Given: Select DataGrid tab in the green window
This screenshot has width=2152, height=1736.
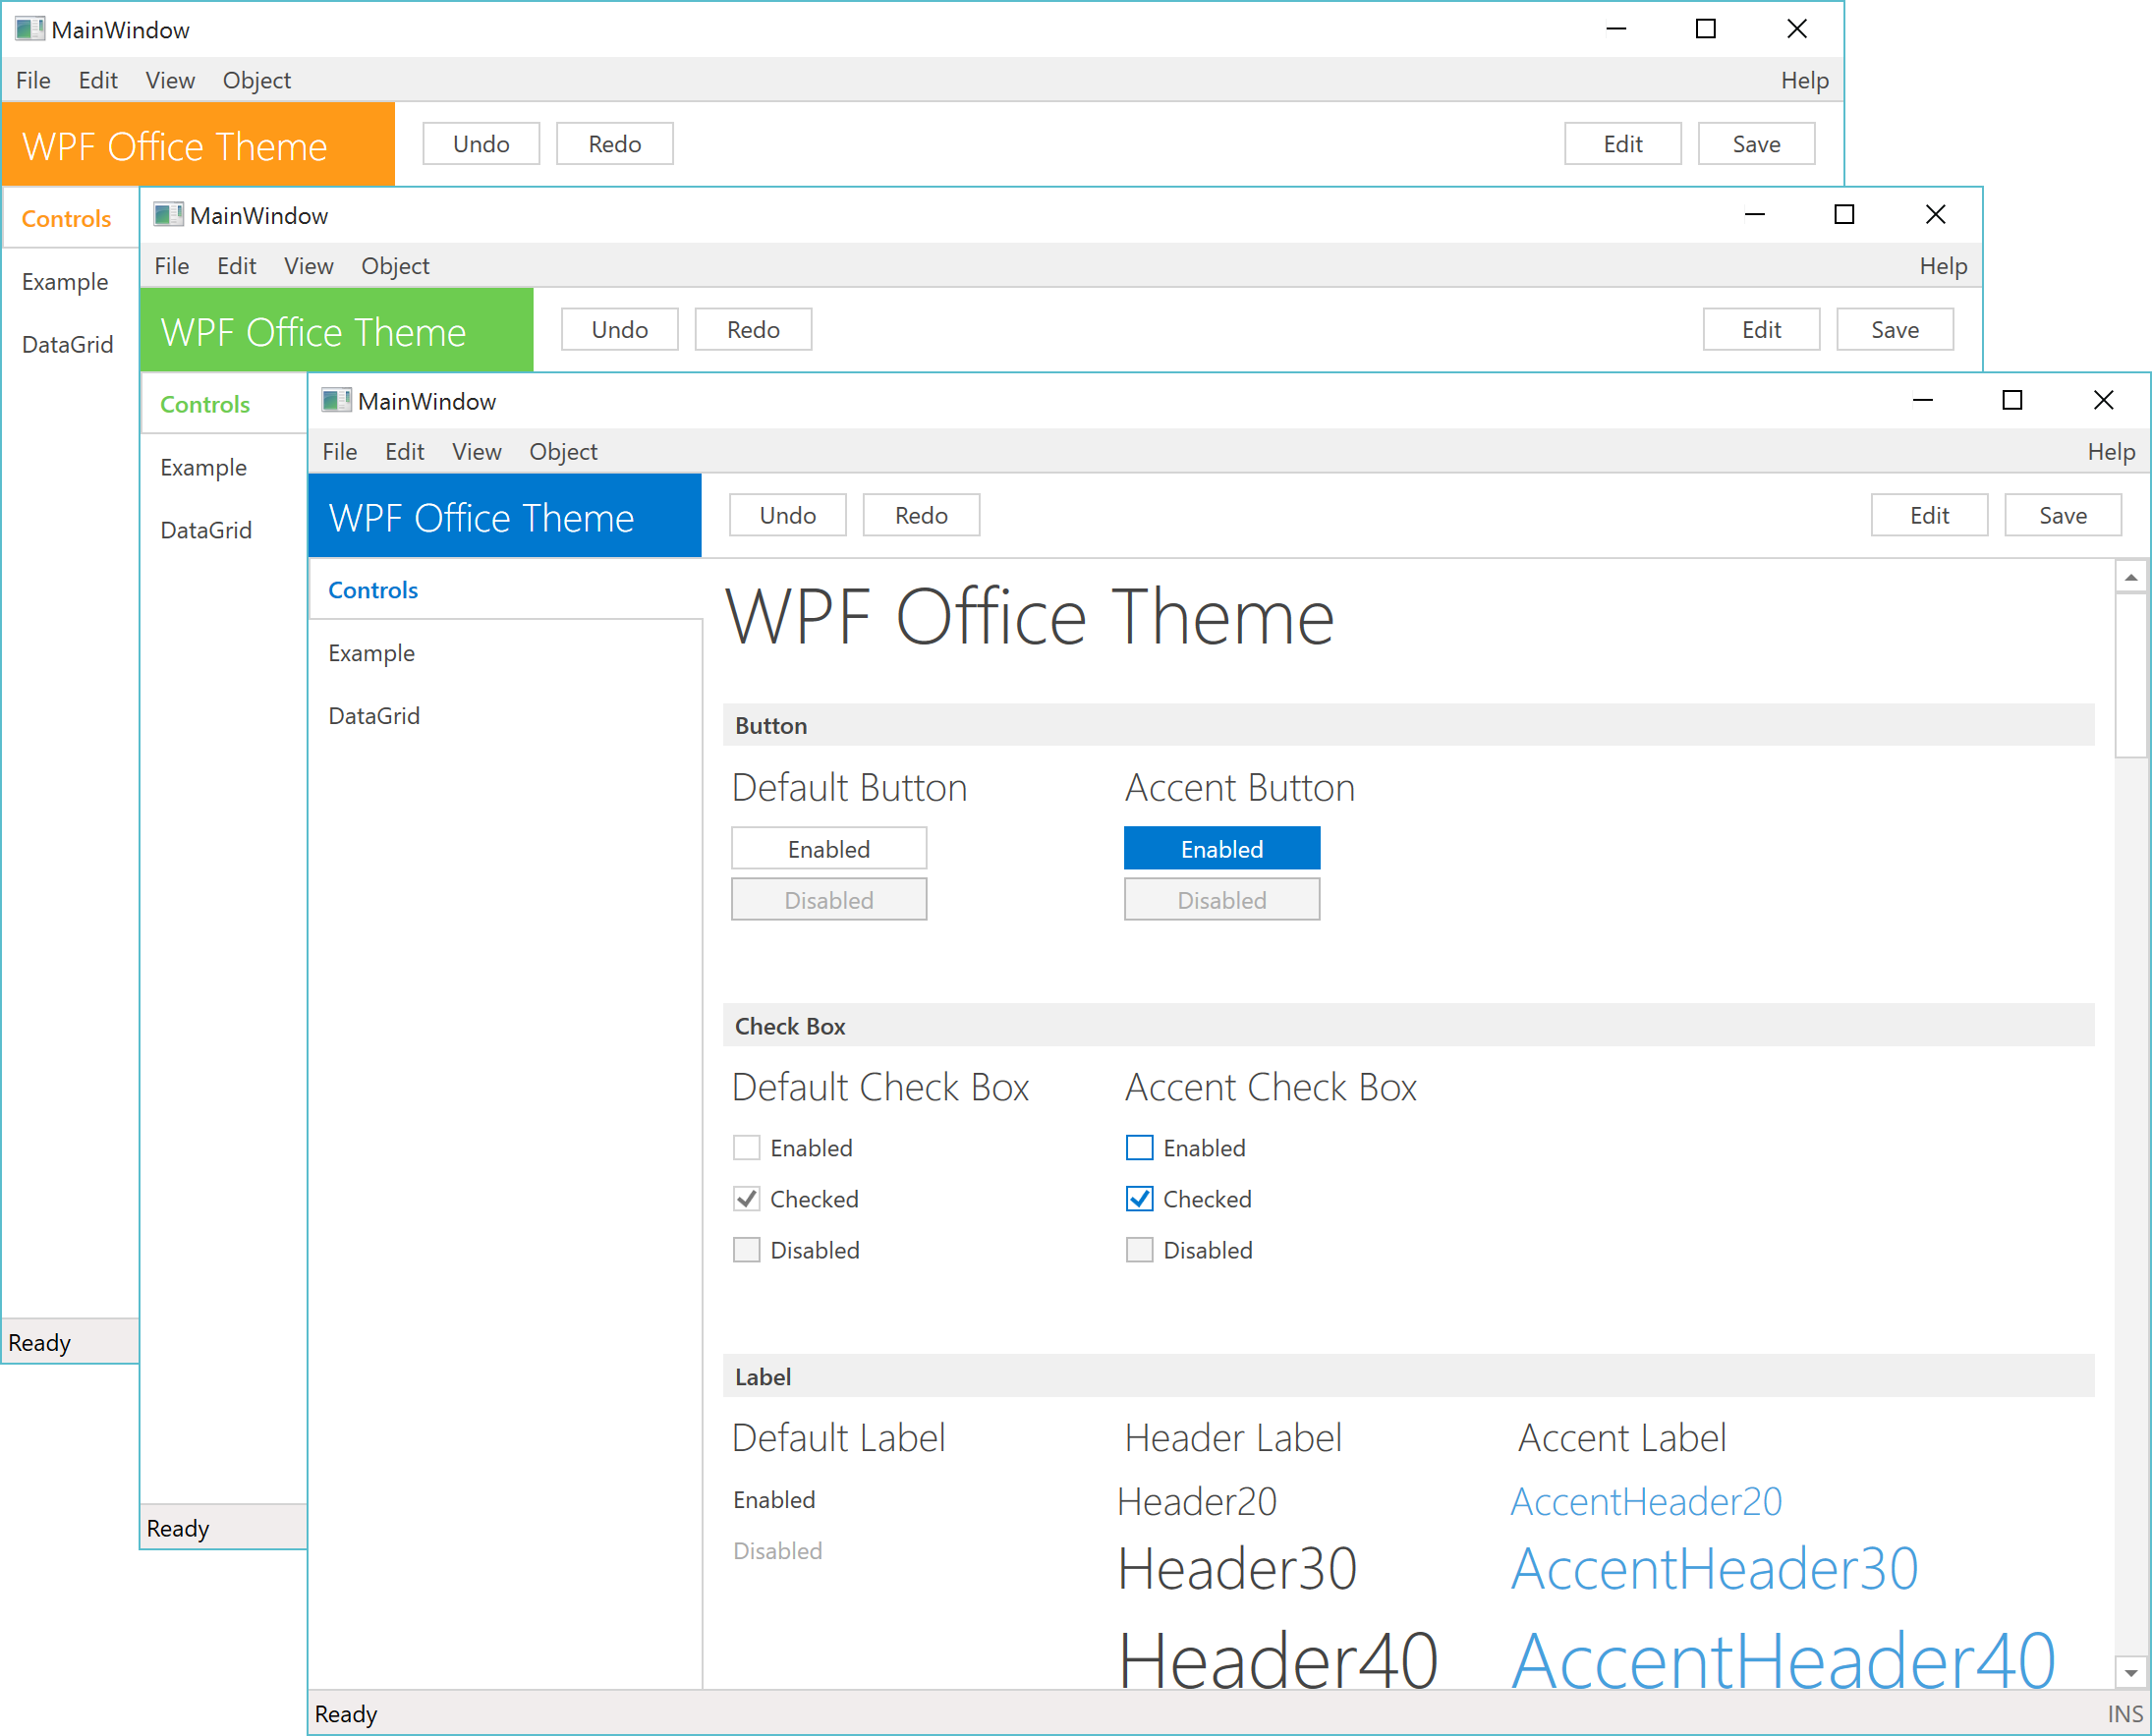Looking at the screenshot, I should (x=206, y=531).
